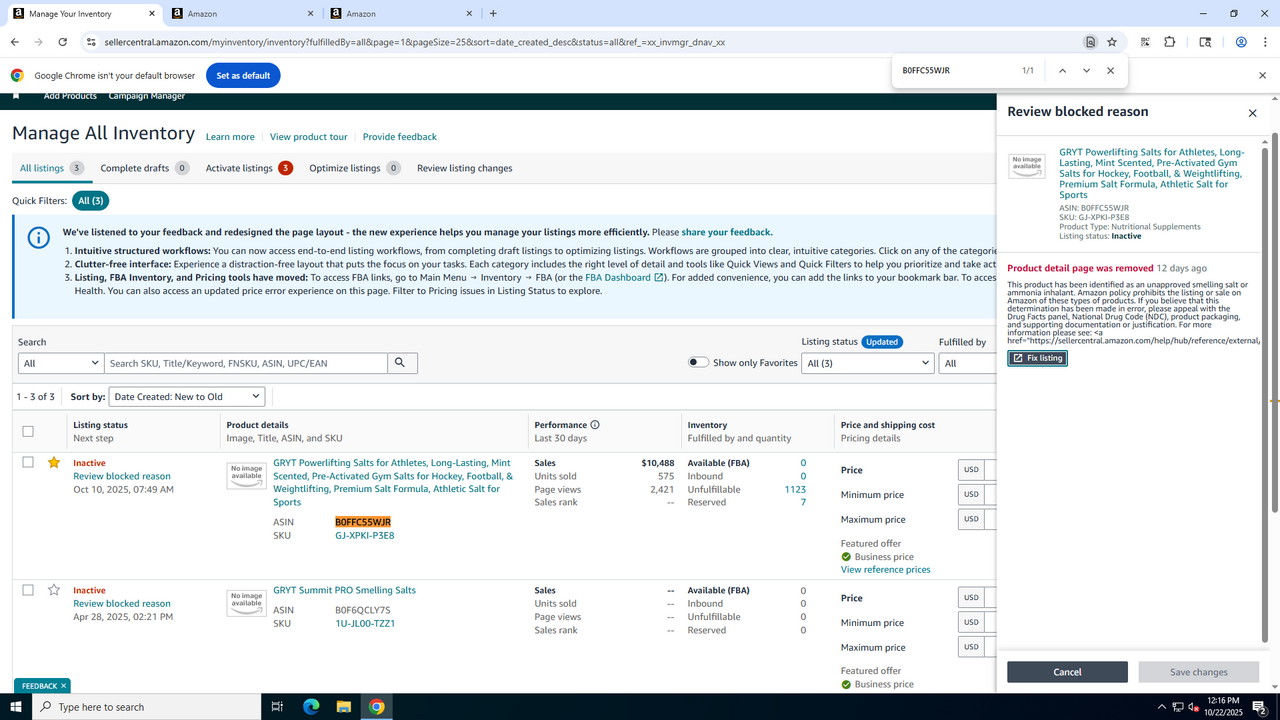This screenshot has height=720, width=1280.
Task: Expand the Listing status All (3) dropdown
Action: click(x=867, y=363)
